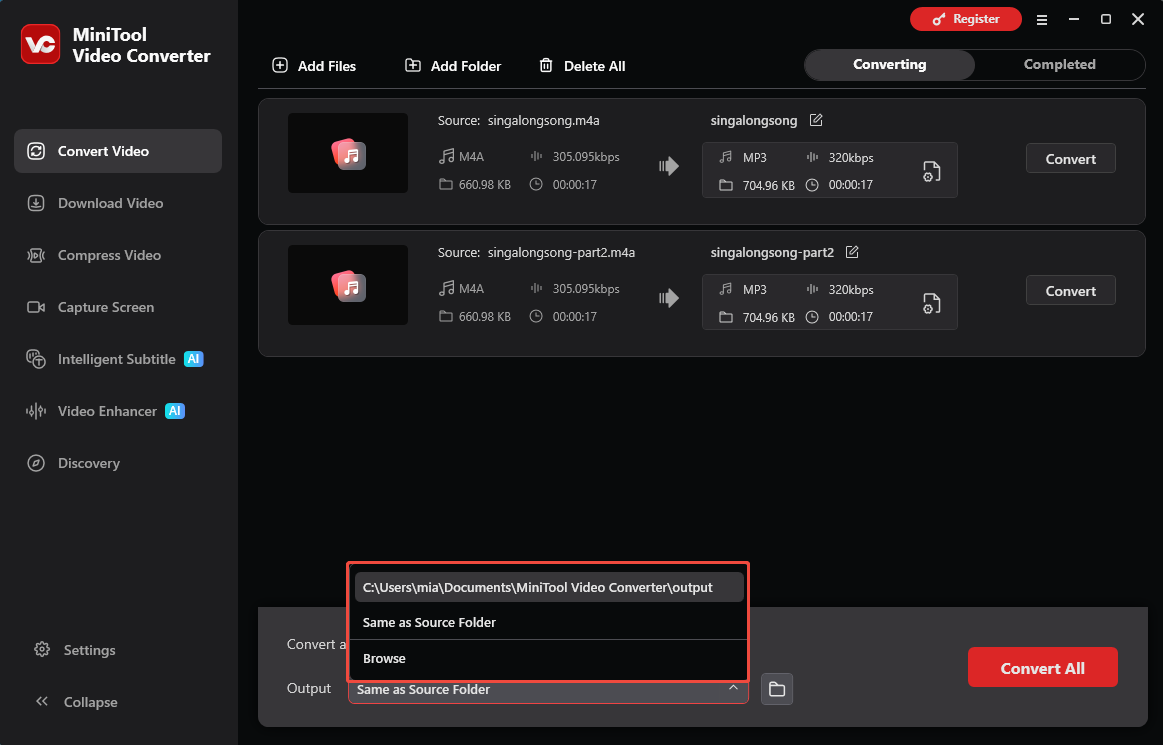Viewport: 1163px width, 745px height.
Task: Click the singalongsong-part2.m4a audio thumbnail
Action: (x=348, y=285)
